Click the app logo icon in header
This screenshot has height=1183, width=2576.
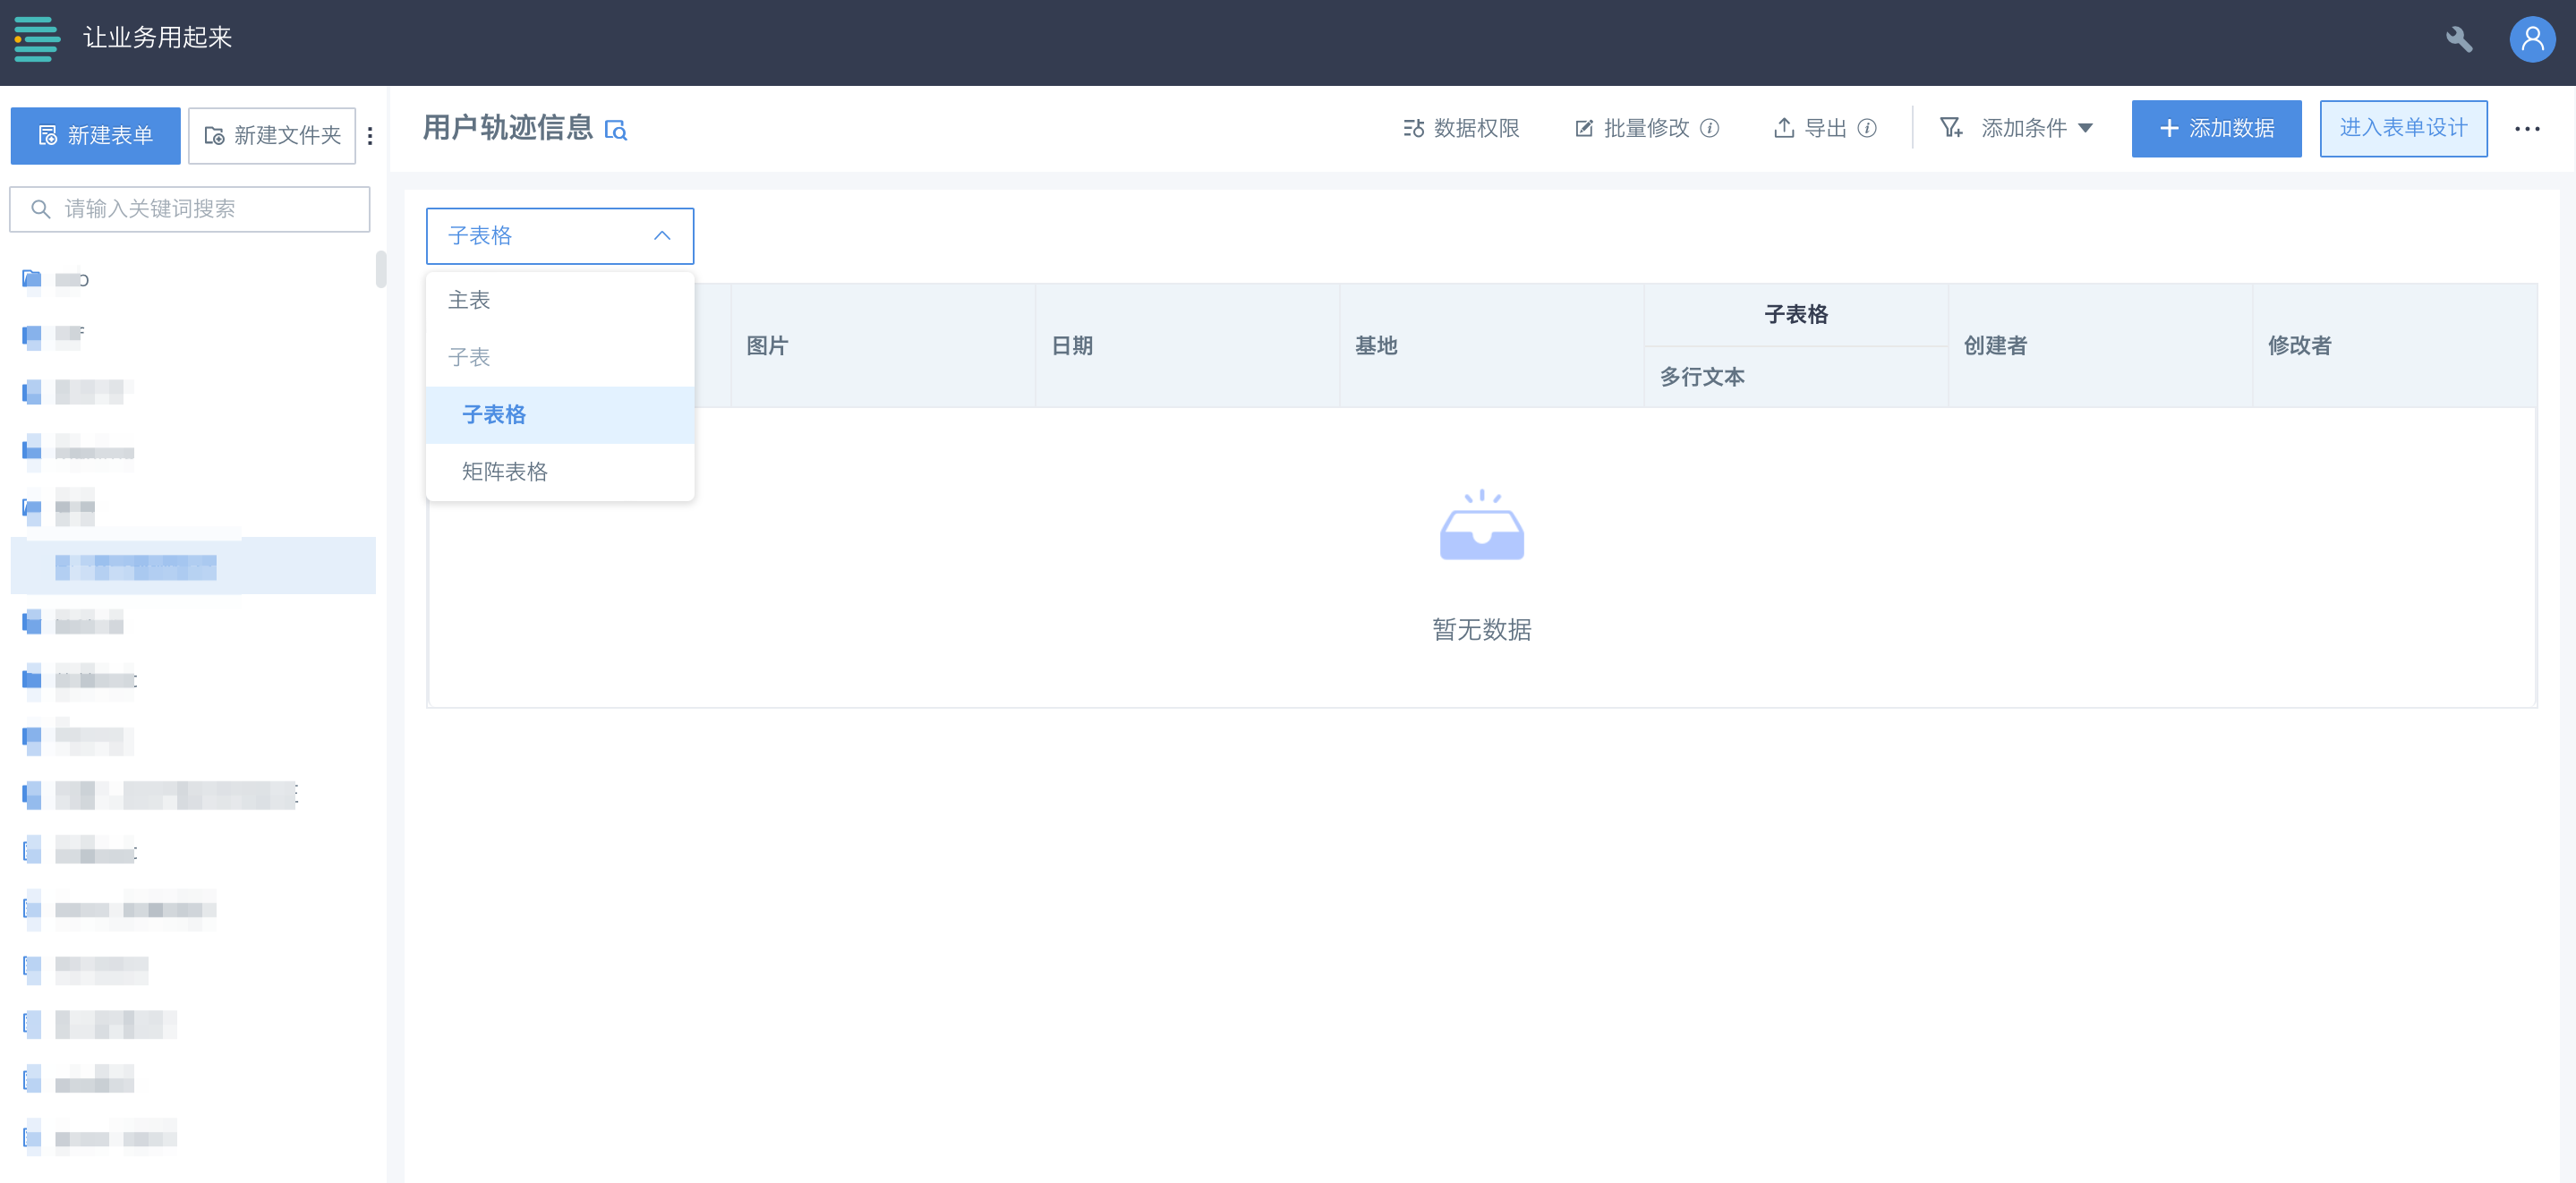pyautogui.click(x=37, y=38)
